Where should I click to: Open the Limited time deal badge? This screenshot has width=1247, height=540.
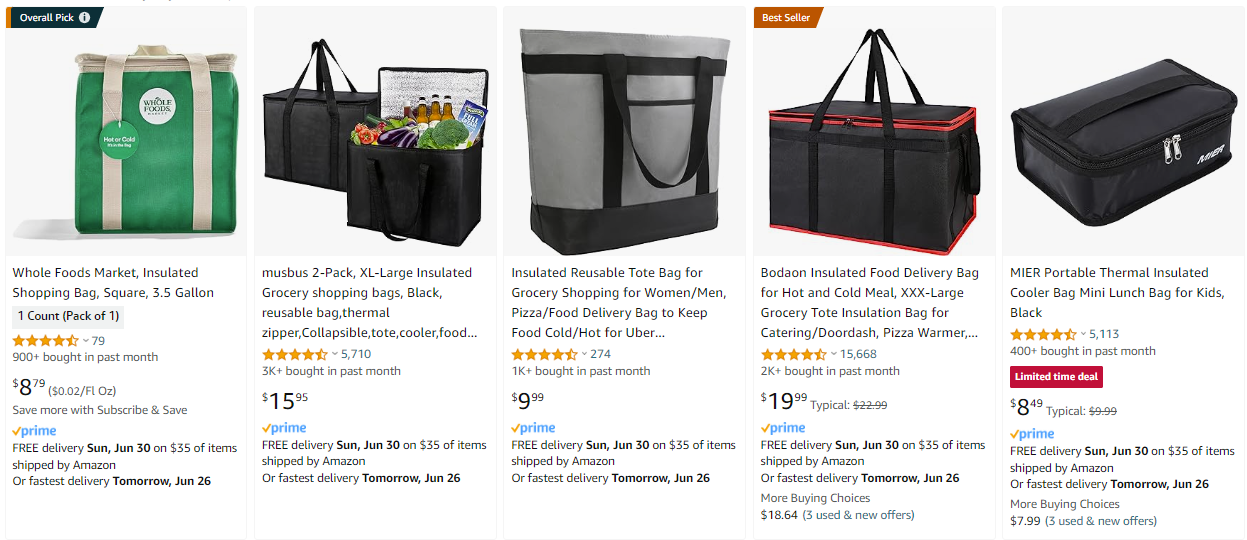click(1056, 377)
